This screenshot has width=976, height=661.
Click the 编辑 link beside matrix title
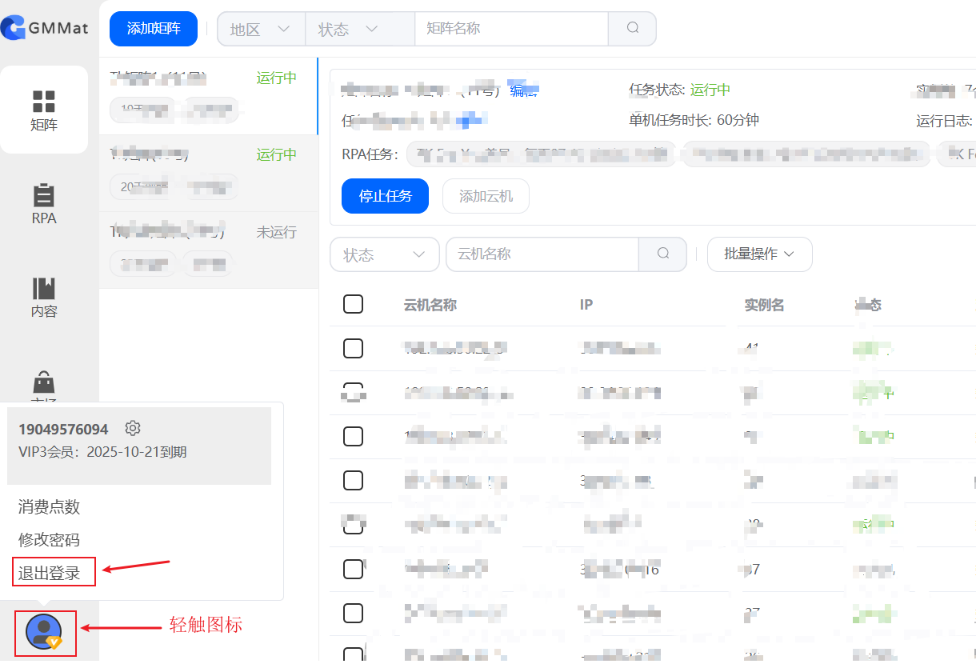(x=523, y=90)
